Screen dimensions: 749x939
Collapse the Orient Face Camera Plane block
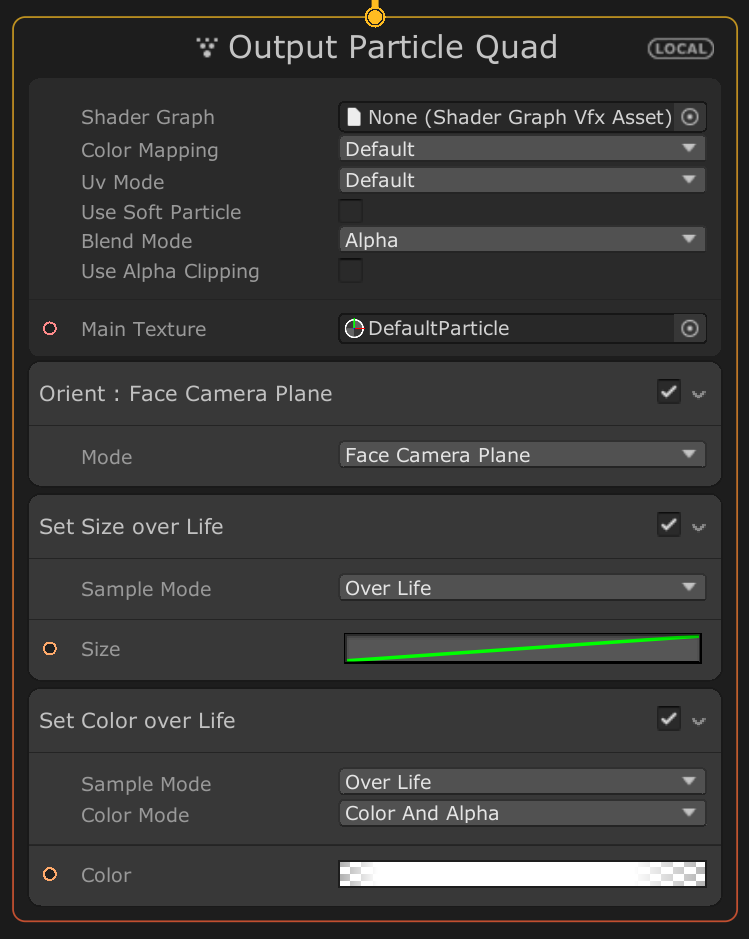(x=699, y=394)
